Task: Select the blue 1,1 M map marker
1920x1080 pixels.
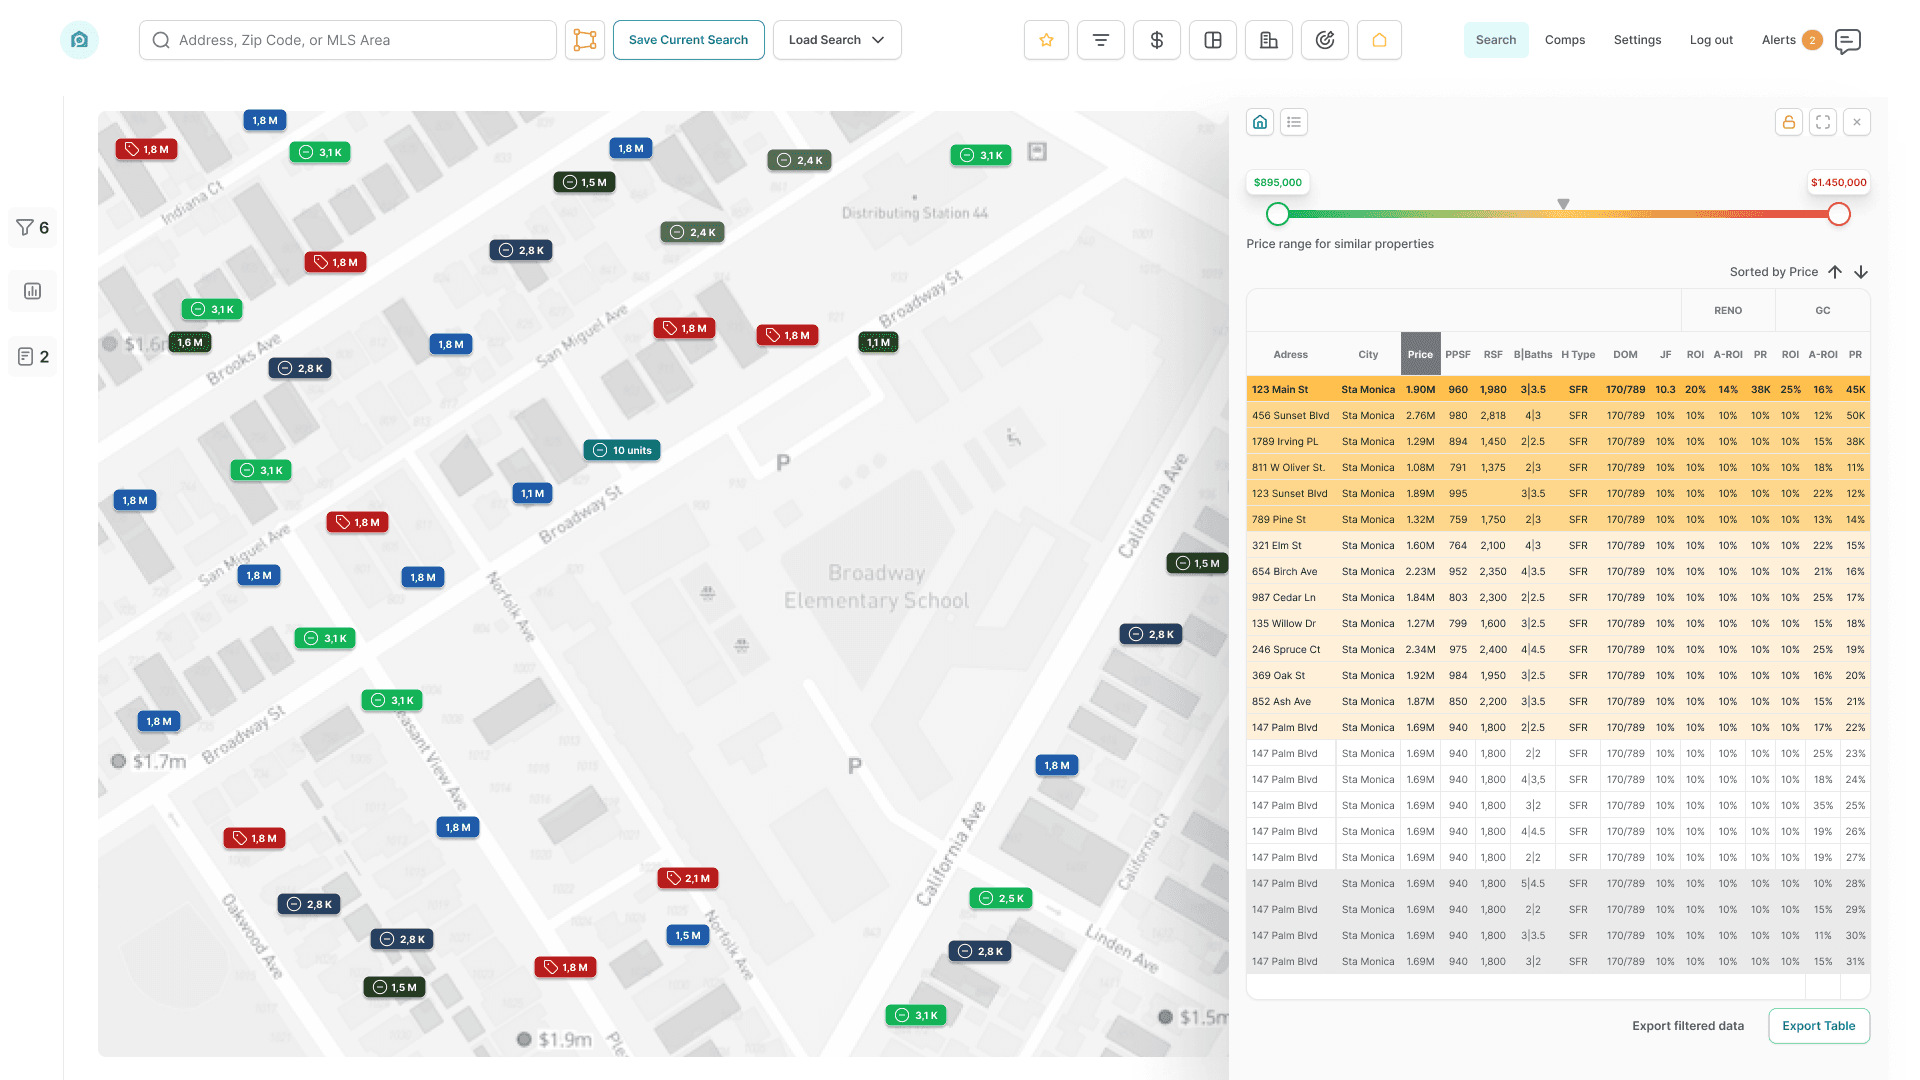Action: pyautogui.click(x=533, y=493)
